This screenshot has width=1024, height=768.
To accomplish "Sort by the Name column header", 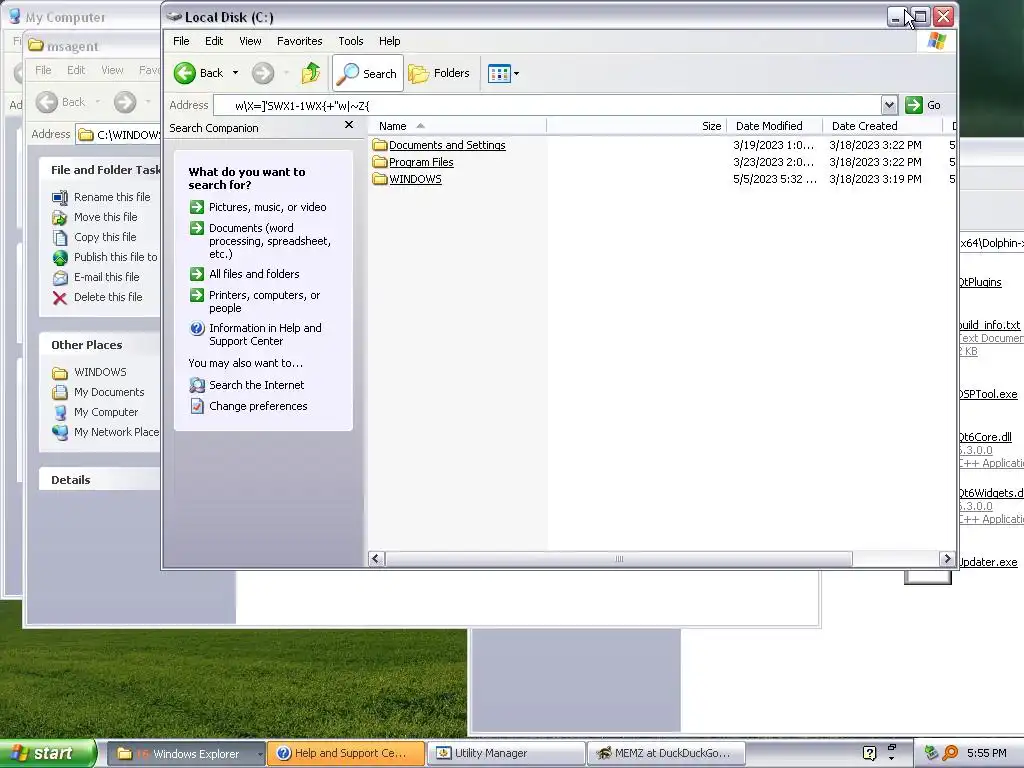I will 457,126.
